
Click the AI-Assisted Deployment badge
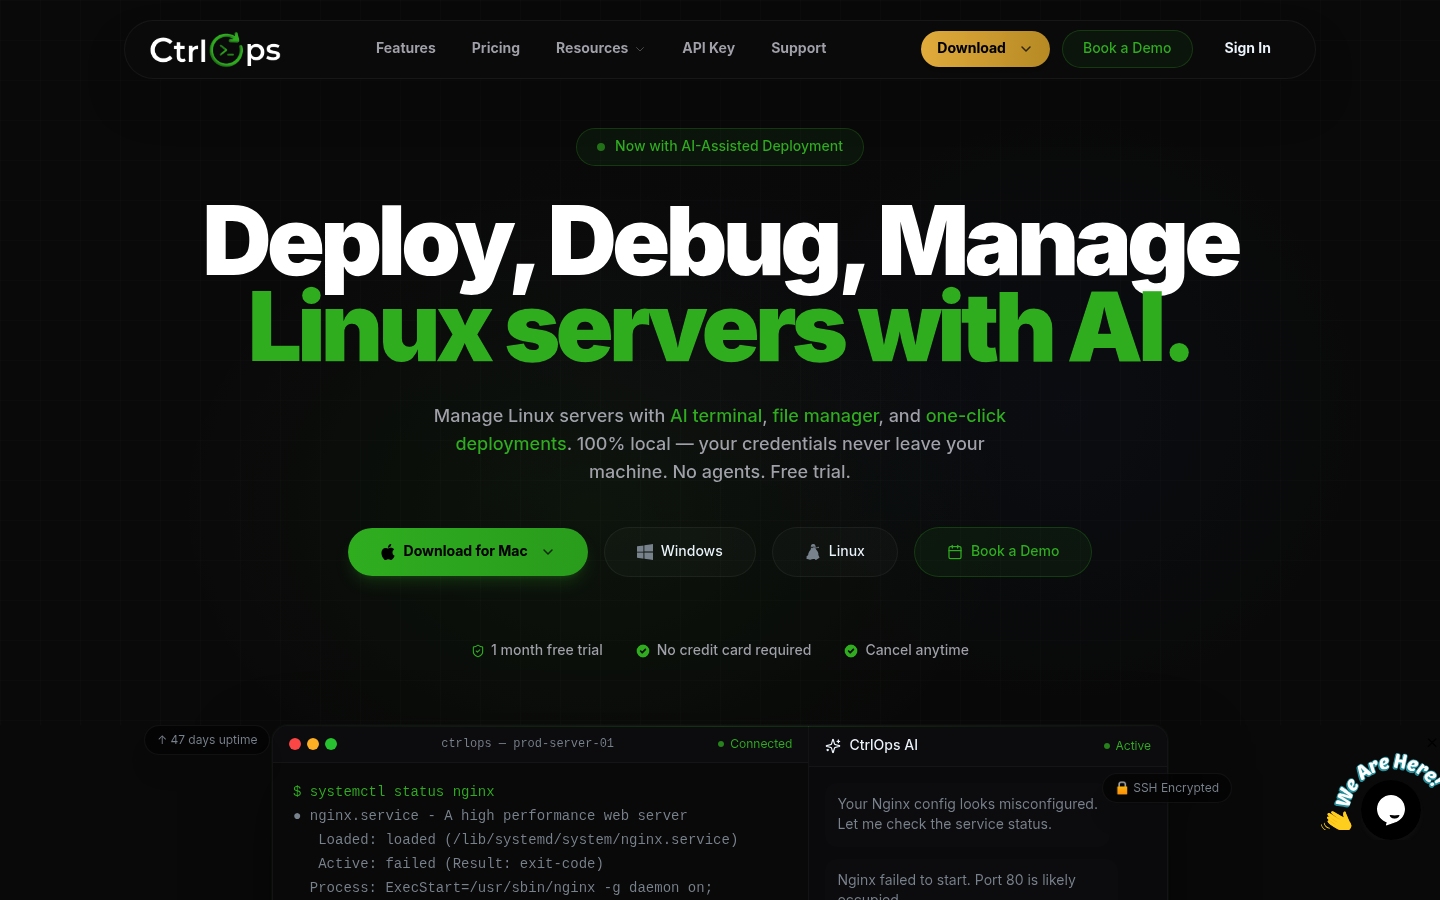[x=720, y=147]
